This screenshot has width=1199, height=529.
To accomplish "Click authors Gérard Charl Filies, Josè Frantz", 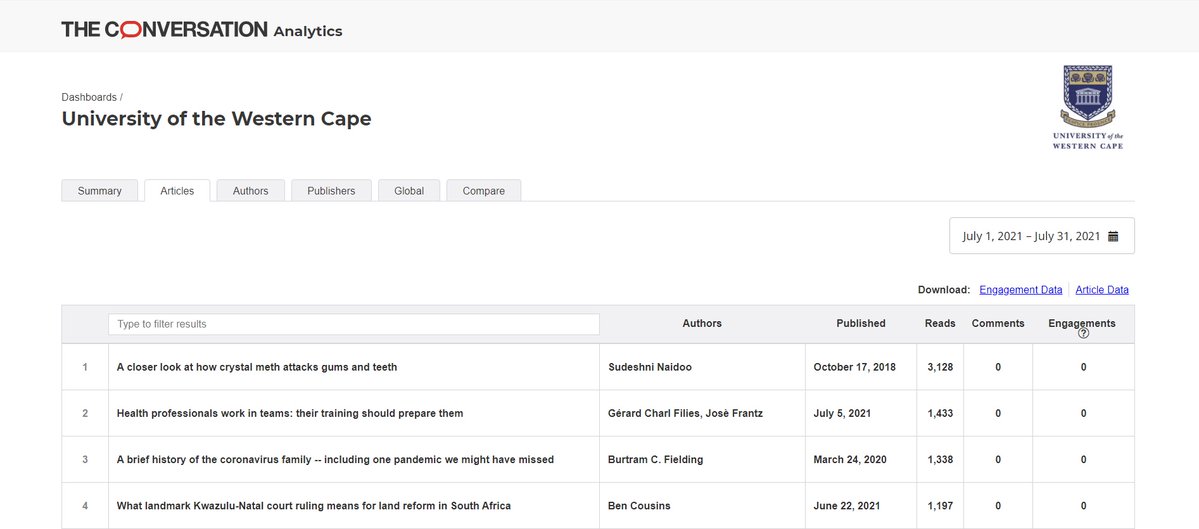I will point(685,414).
